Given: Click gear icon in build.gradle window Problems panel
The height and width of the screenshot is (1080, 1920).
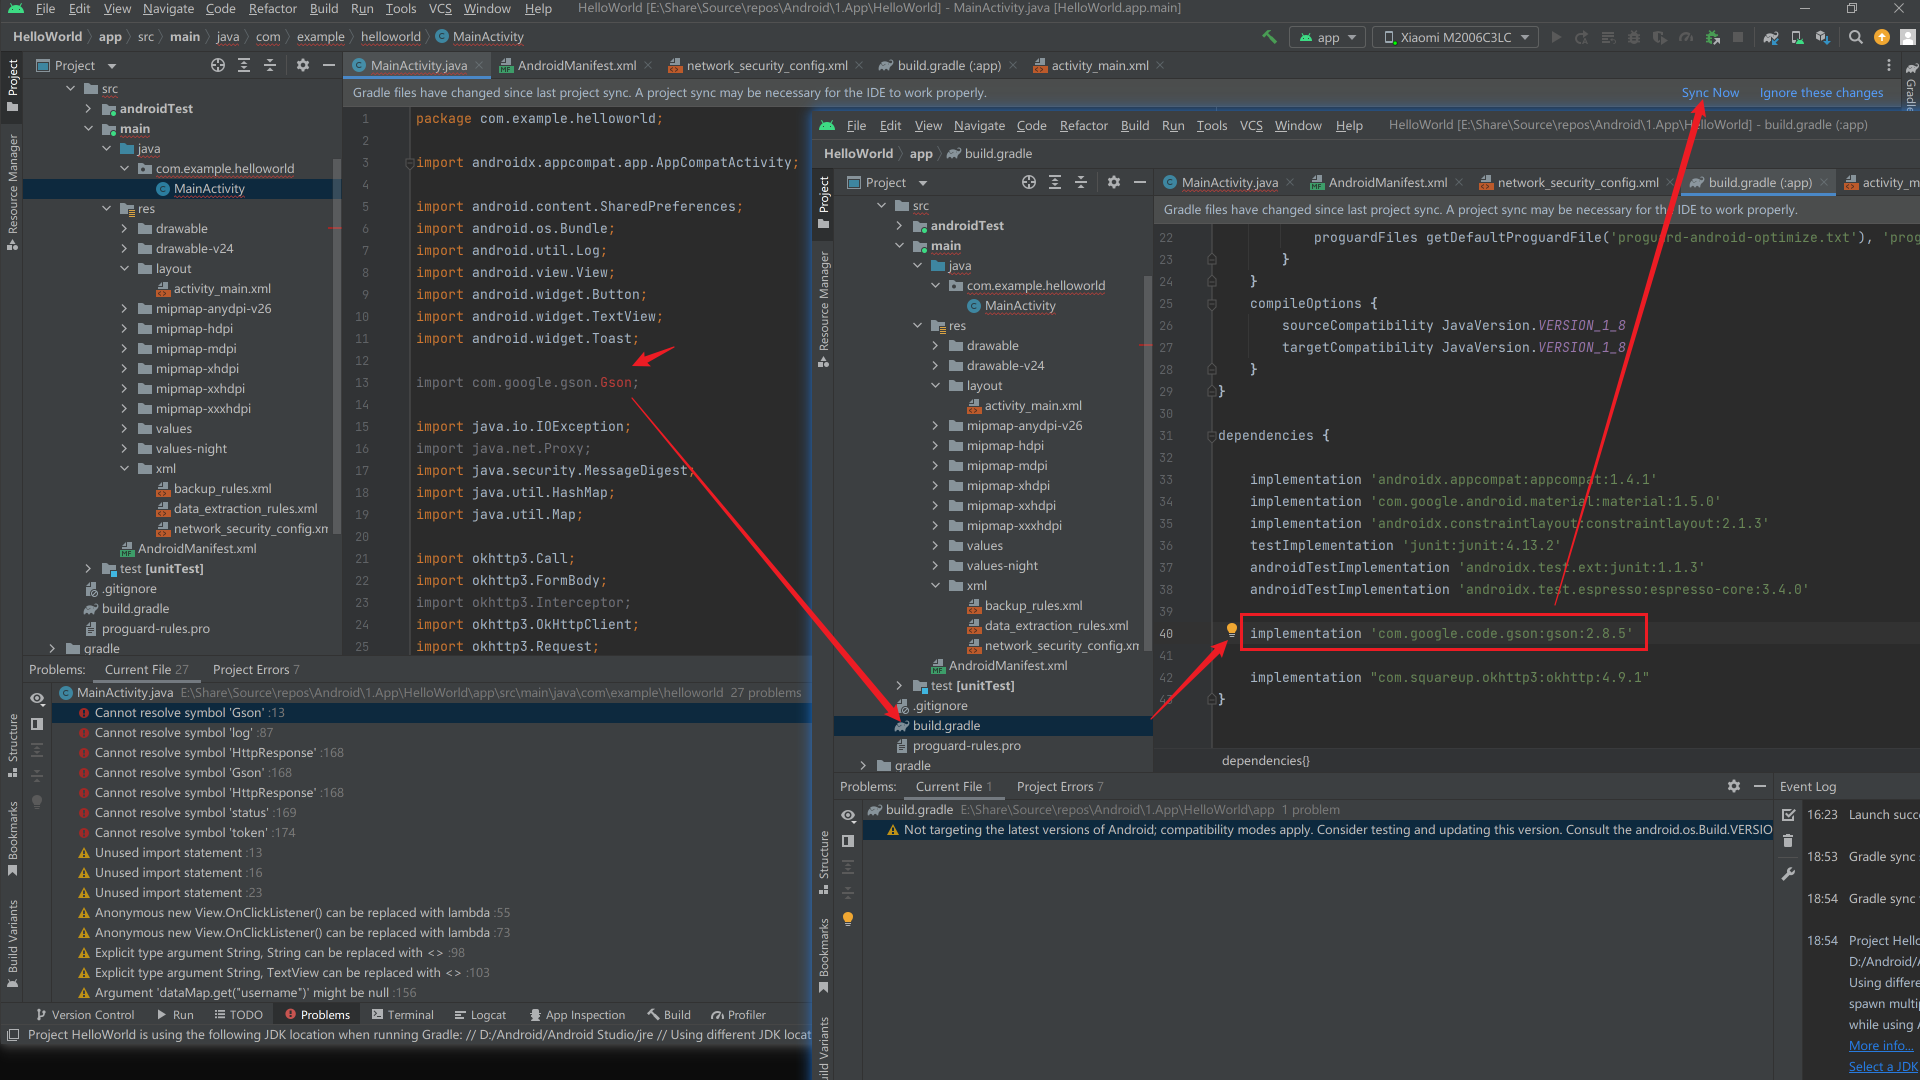Looking at the screenshot, I should (x=1734, y=786).
